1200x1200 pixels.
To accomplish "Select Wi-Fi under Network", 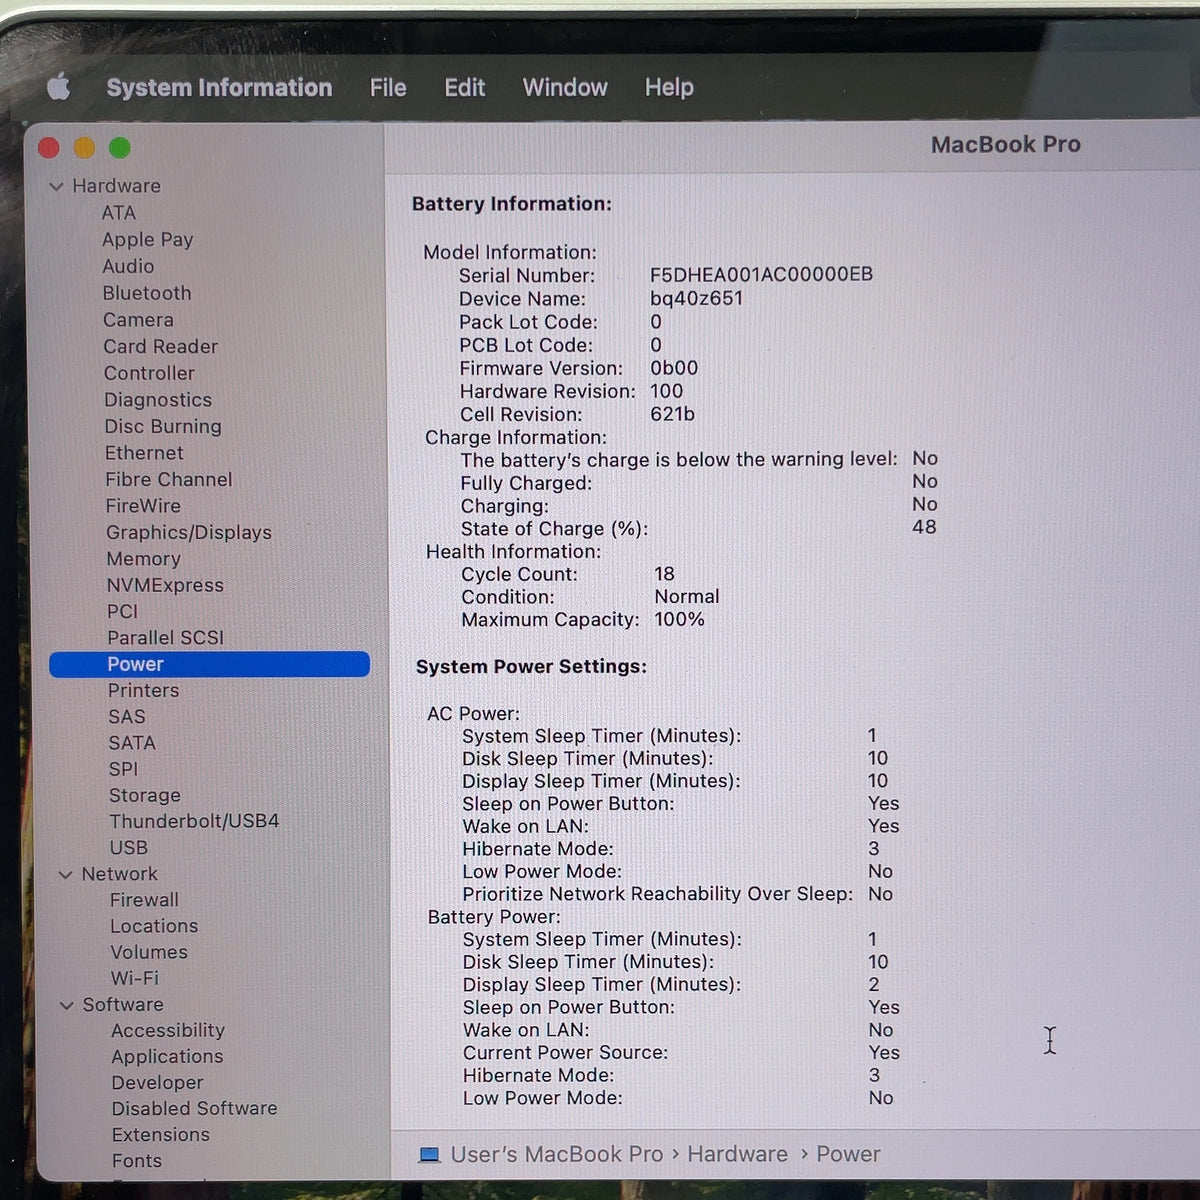I will coord(134,978).
